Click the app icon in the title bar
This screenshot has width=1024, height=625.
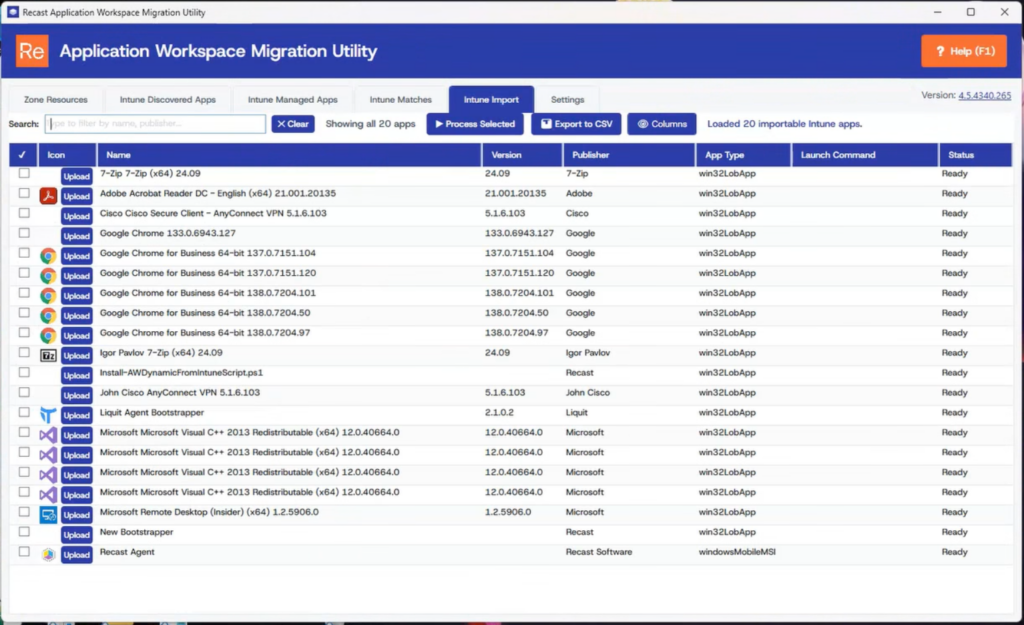12,12
